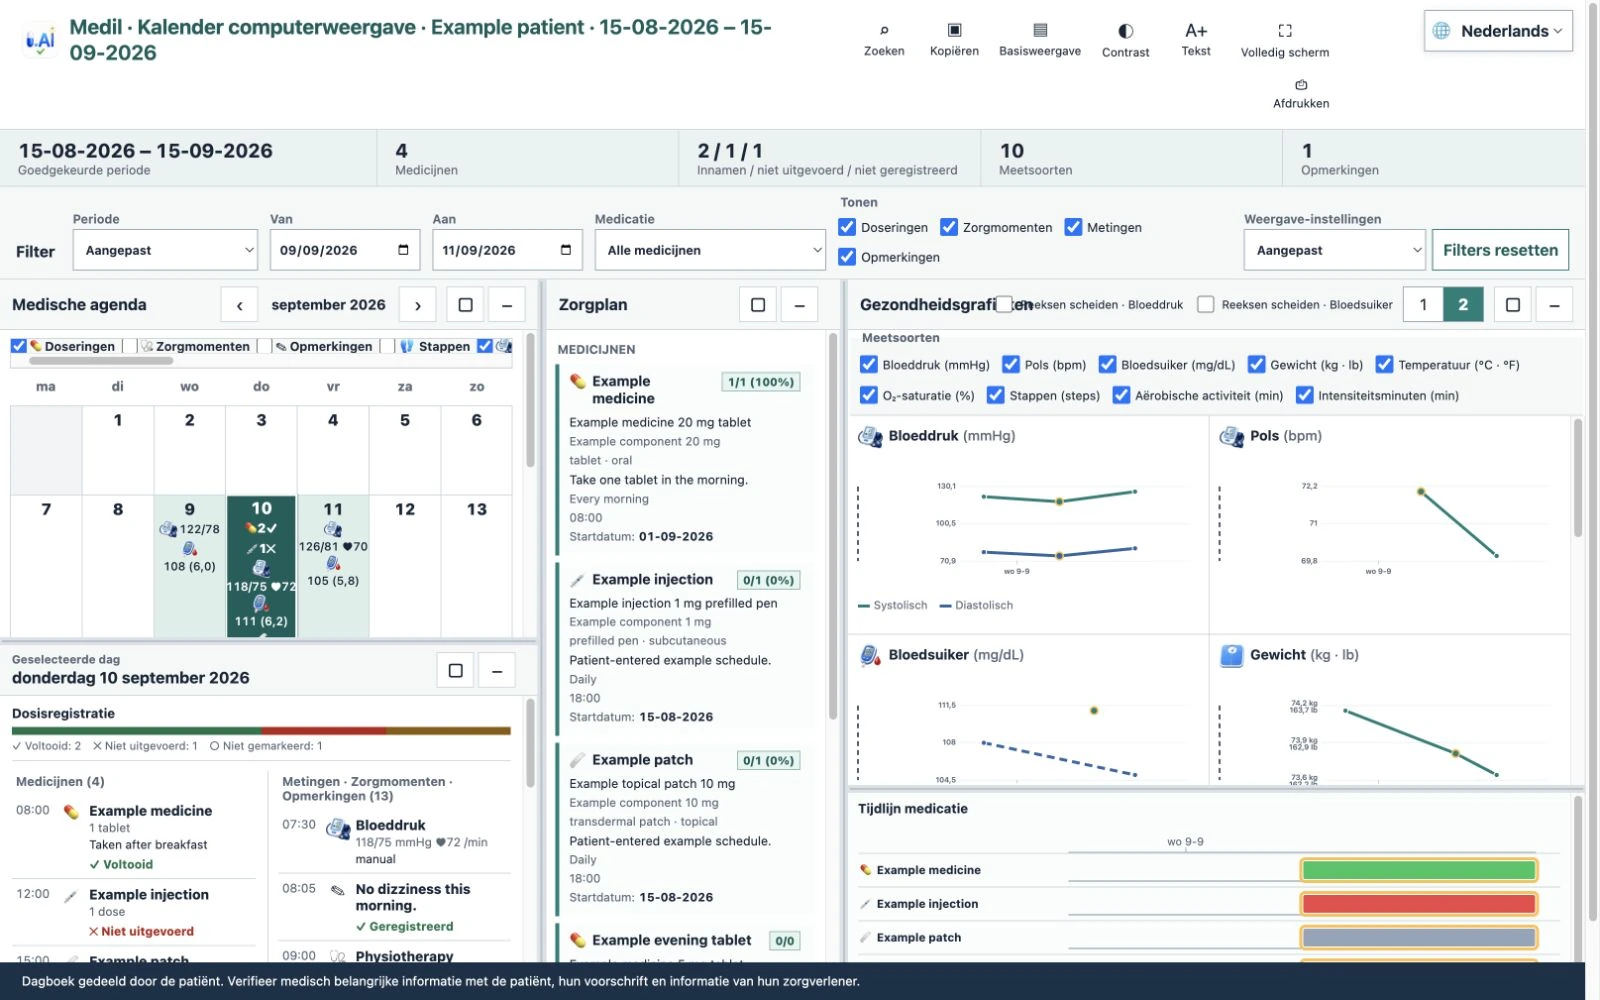The height and width of the screenshot is (1000, 1600).
Task: Collapse the Zorgplan panel
Action: point(799,305)
